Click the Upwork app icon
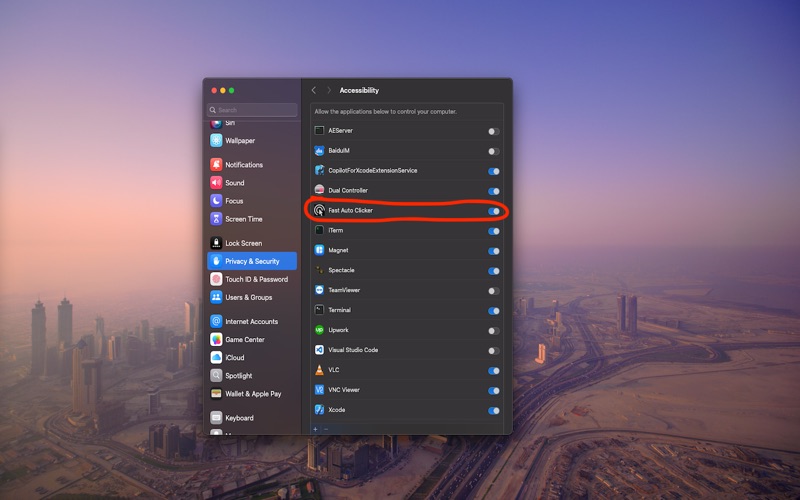The image size is (800, 500). pos(319,330)
